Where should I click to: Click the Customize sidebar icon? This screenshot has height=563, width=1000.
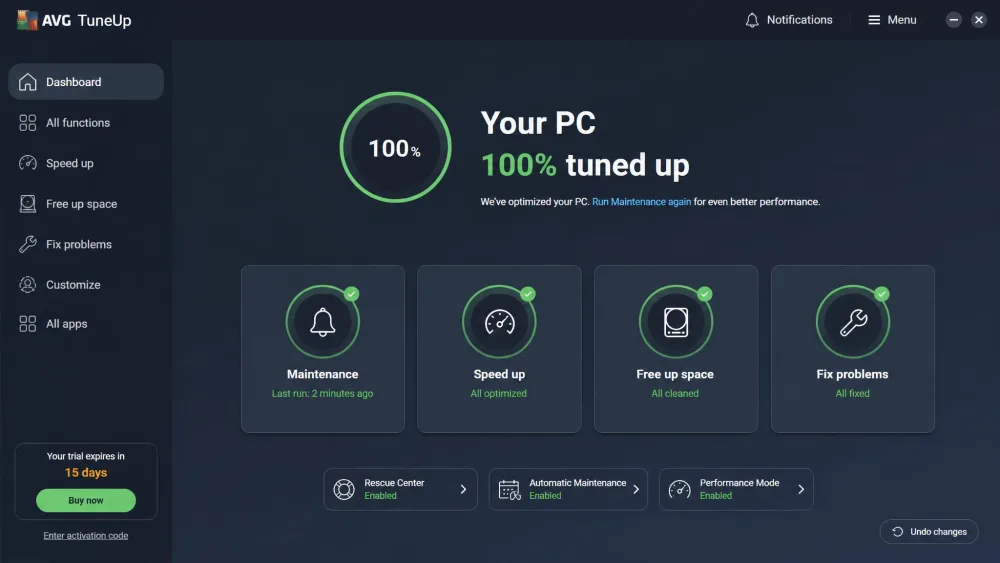pos(27,284)
